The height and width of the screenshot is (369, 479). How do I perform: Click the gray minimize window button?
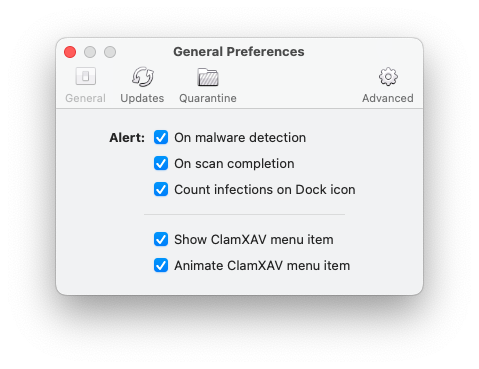point(90,52)
